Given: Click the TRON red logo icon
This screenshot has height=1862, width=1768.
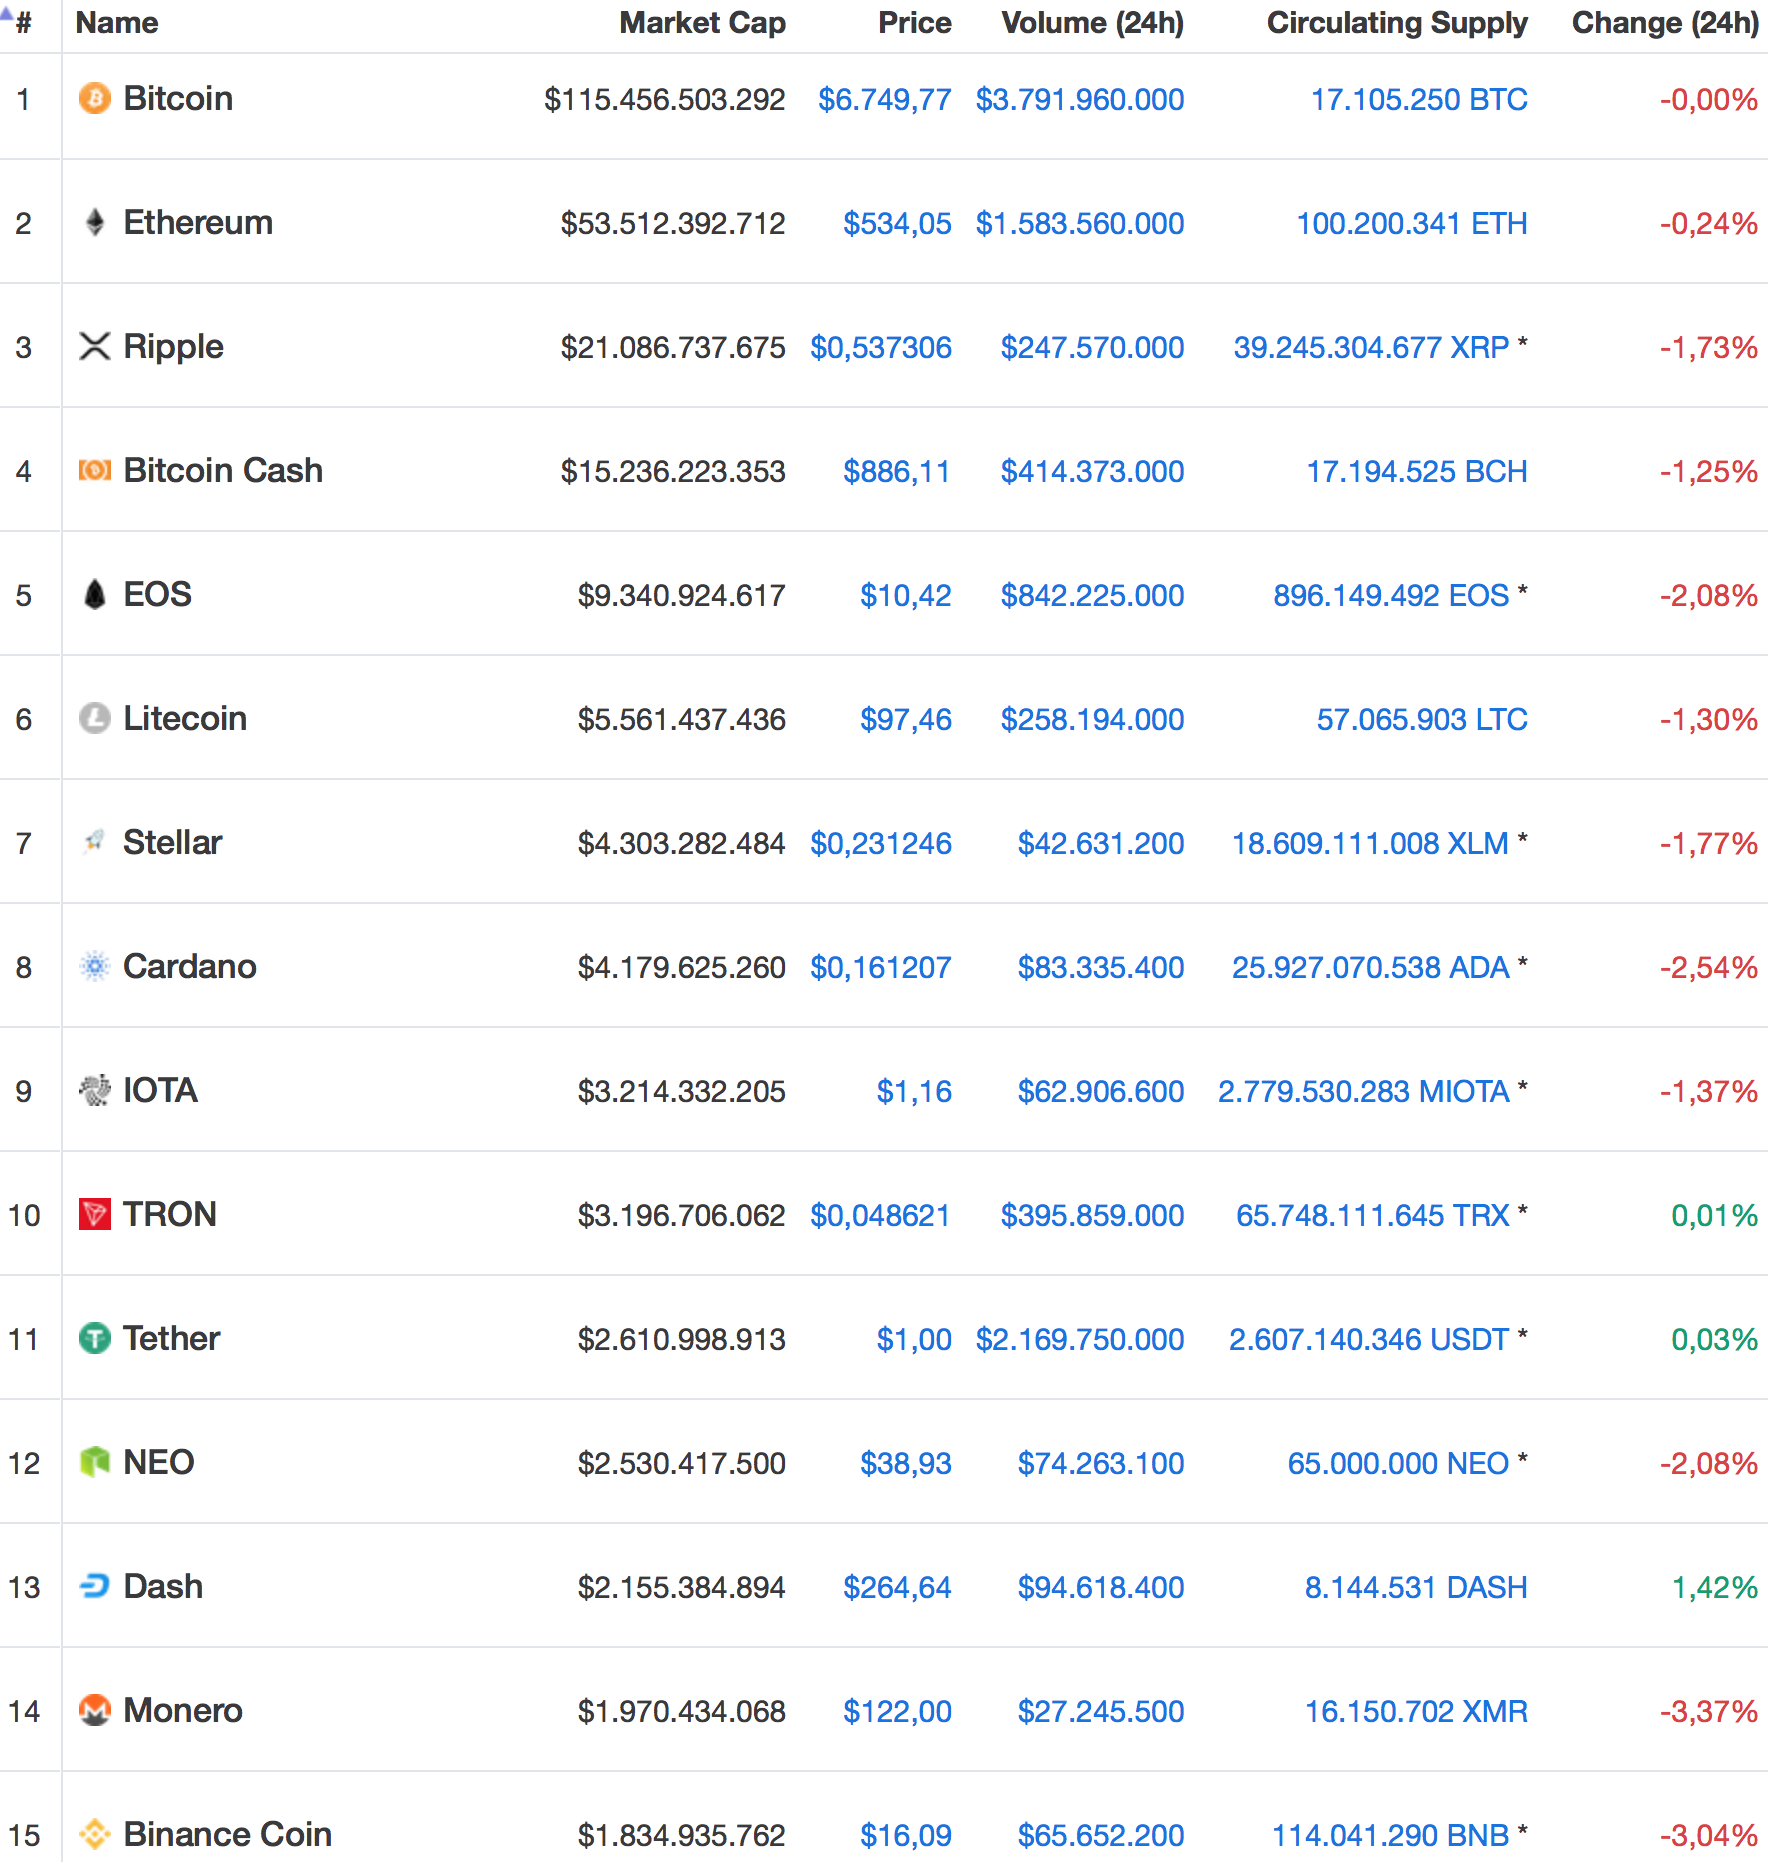Looking at the screenshot, I should 95,1214.
